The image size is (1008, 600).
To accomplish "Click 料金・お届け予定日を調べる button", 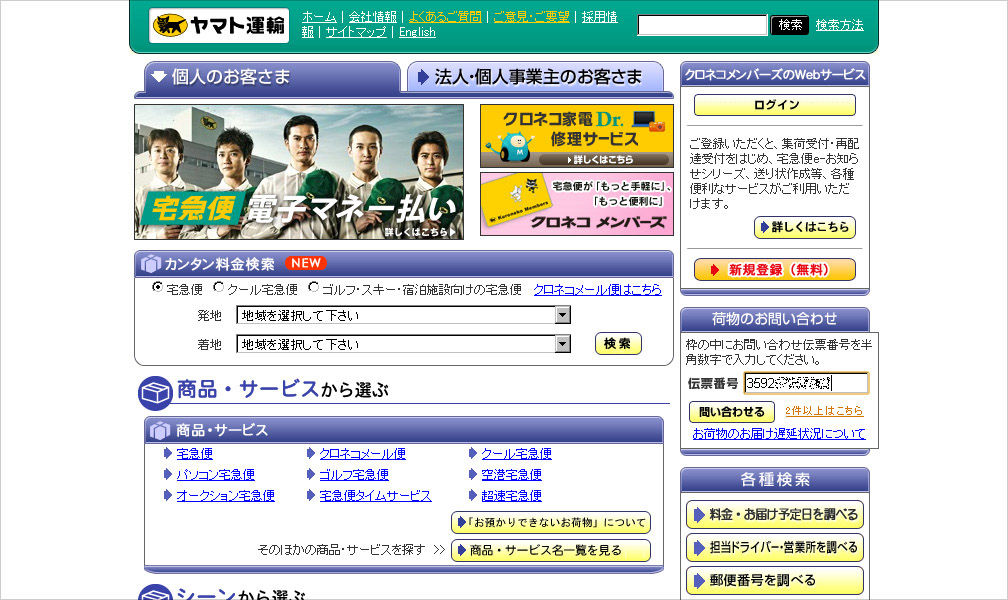I will pyautogui.click(x=775, y=514).
